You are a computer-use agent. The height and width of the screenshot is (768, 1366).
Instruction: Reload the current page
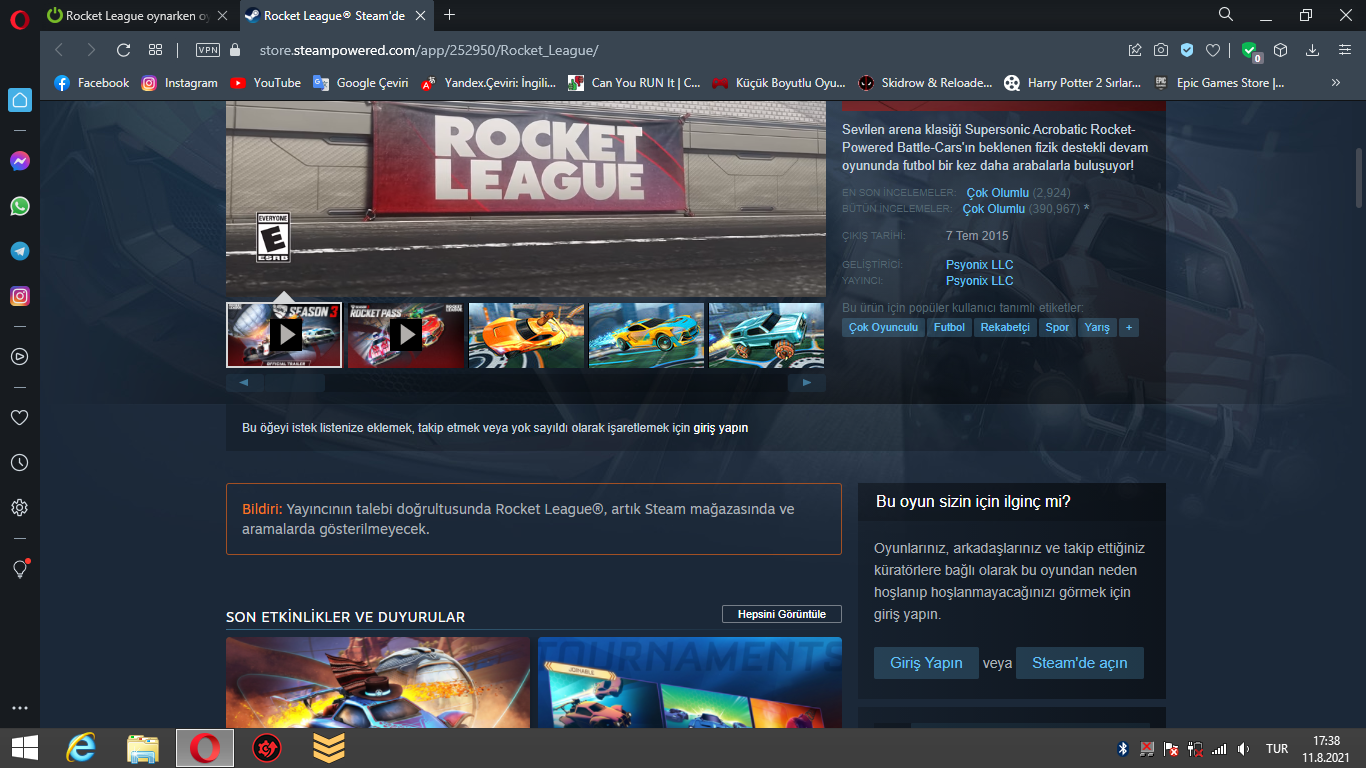pos(124,50)
